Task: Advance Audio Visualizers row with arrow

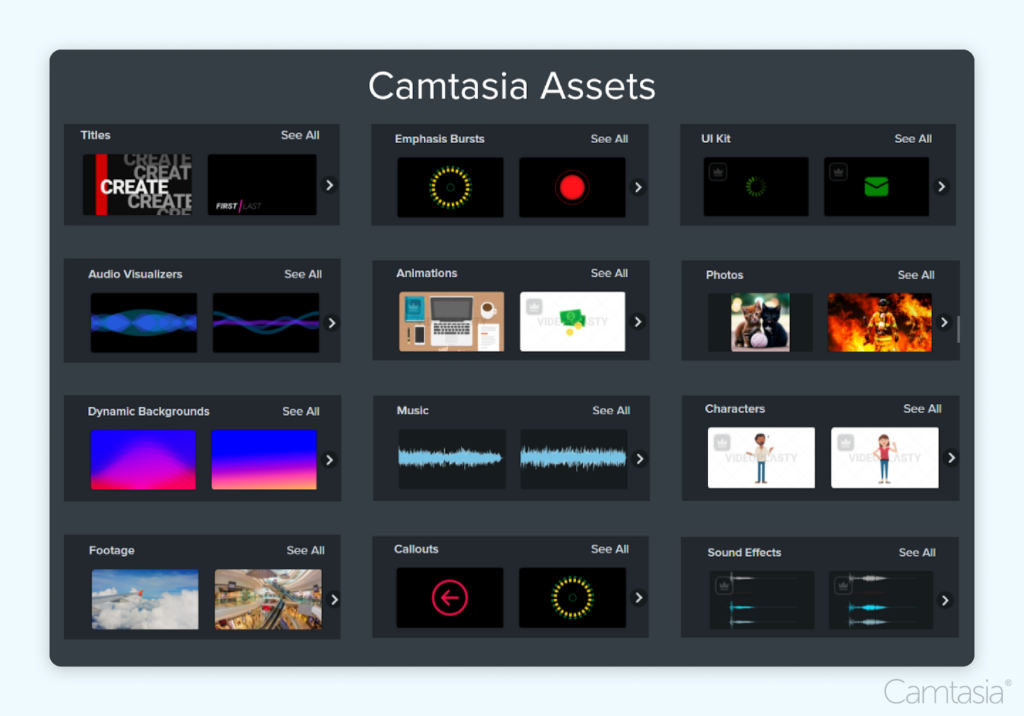Action: pos(332,323)
